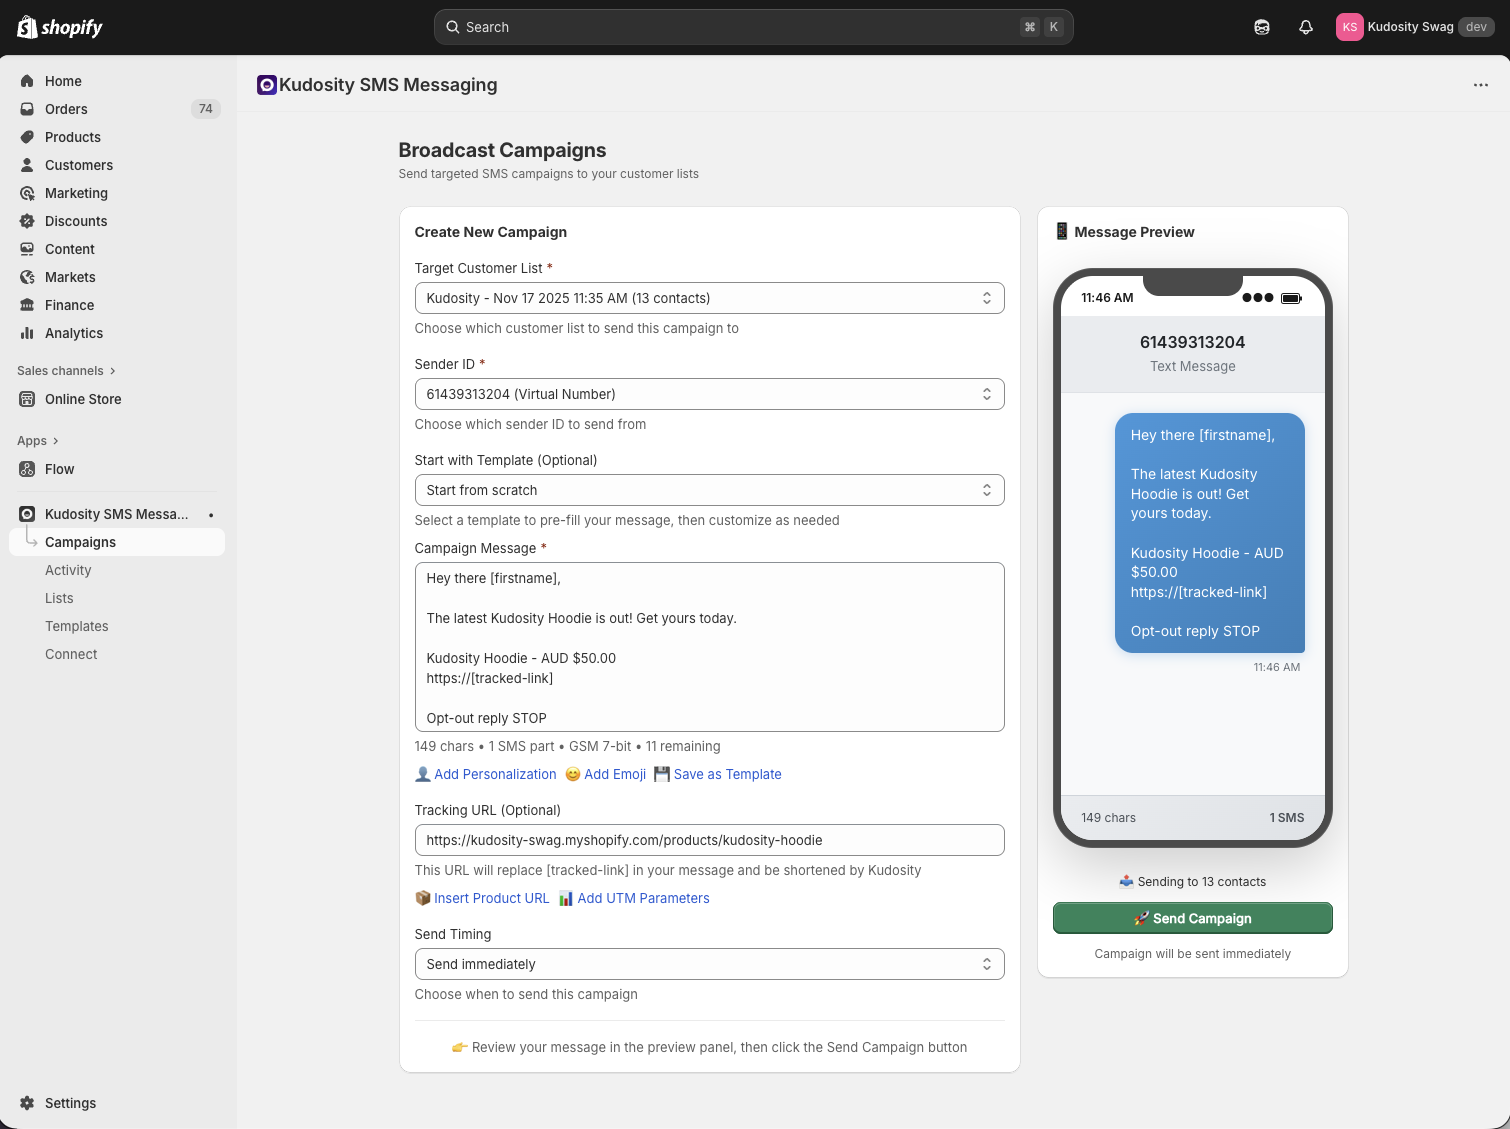
Task: Click the Orders count badge 74
Action: (205, 109)
